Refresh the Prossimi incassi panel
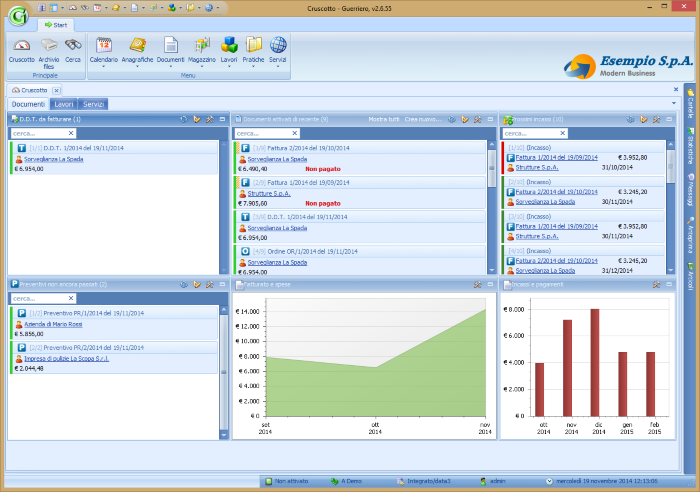 point(630,119)
